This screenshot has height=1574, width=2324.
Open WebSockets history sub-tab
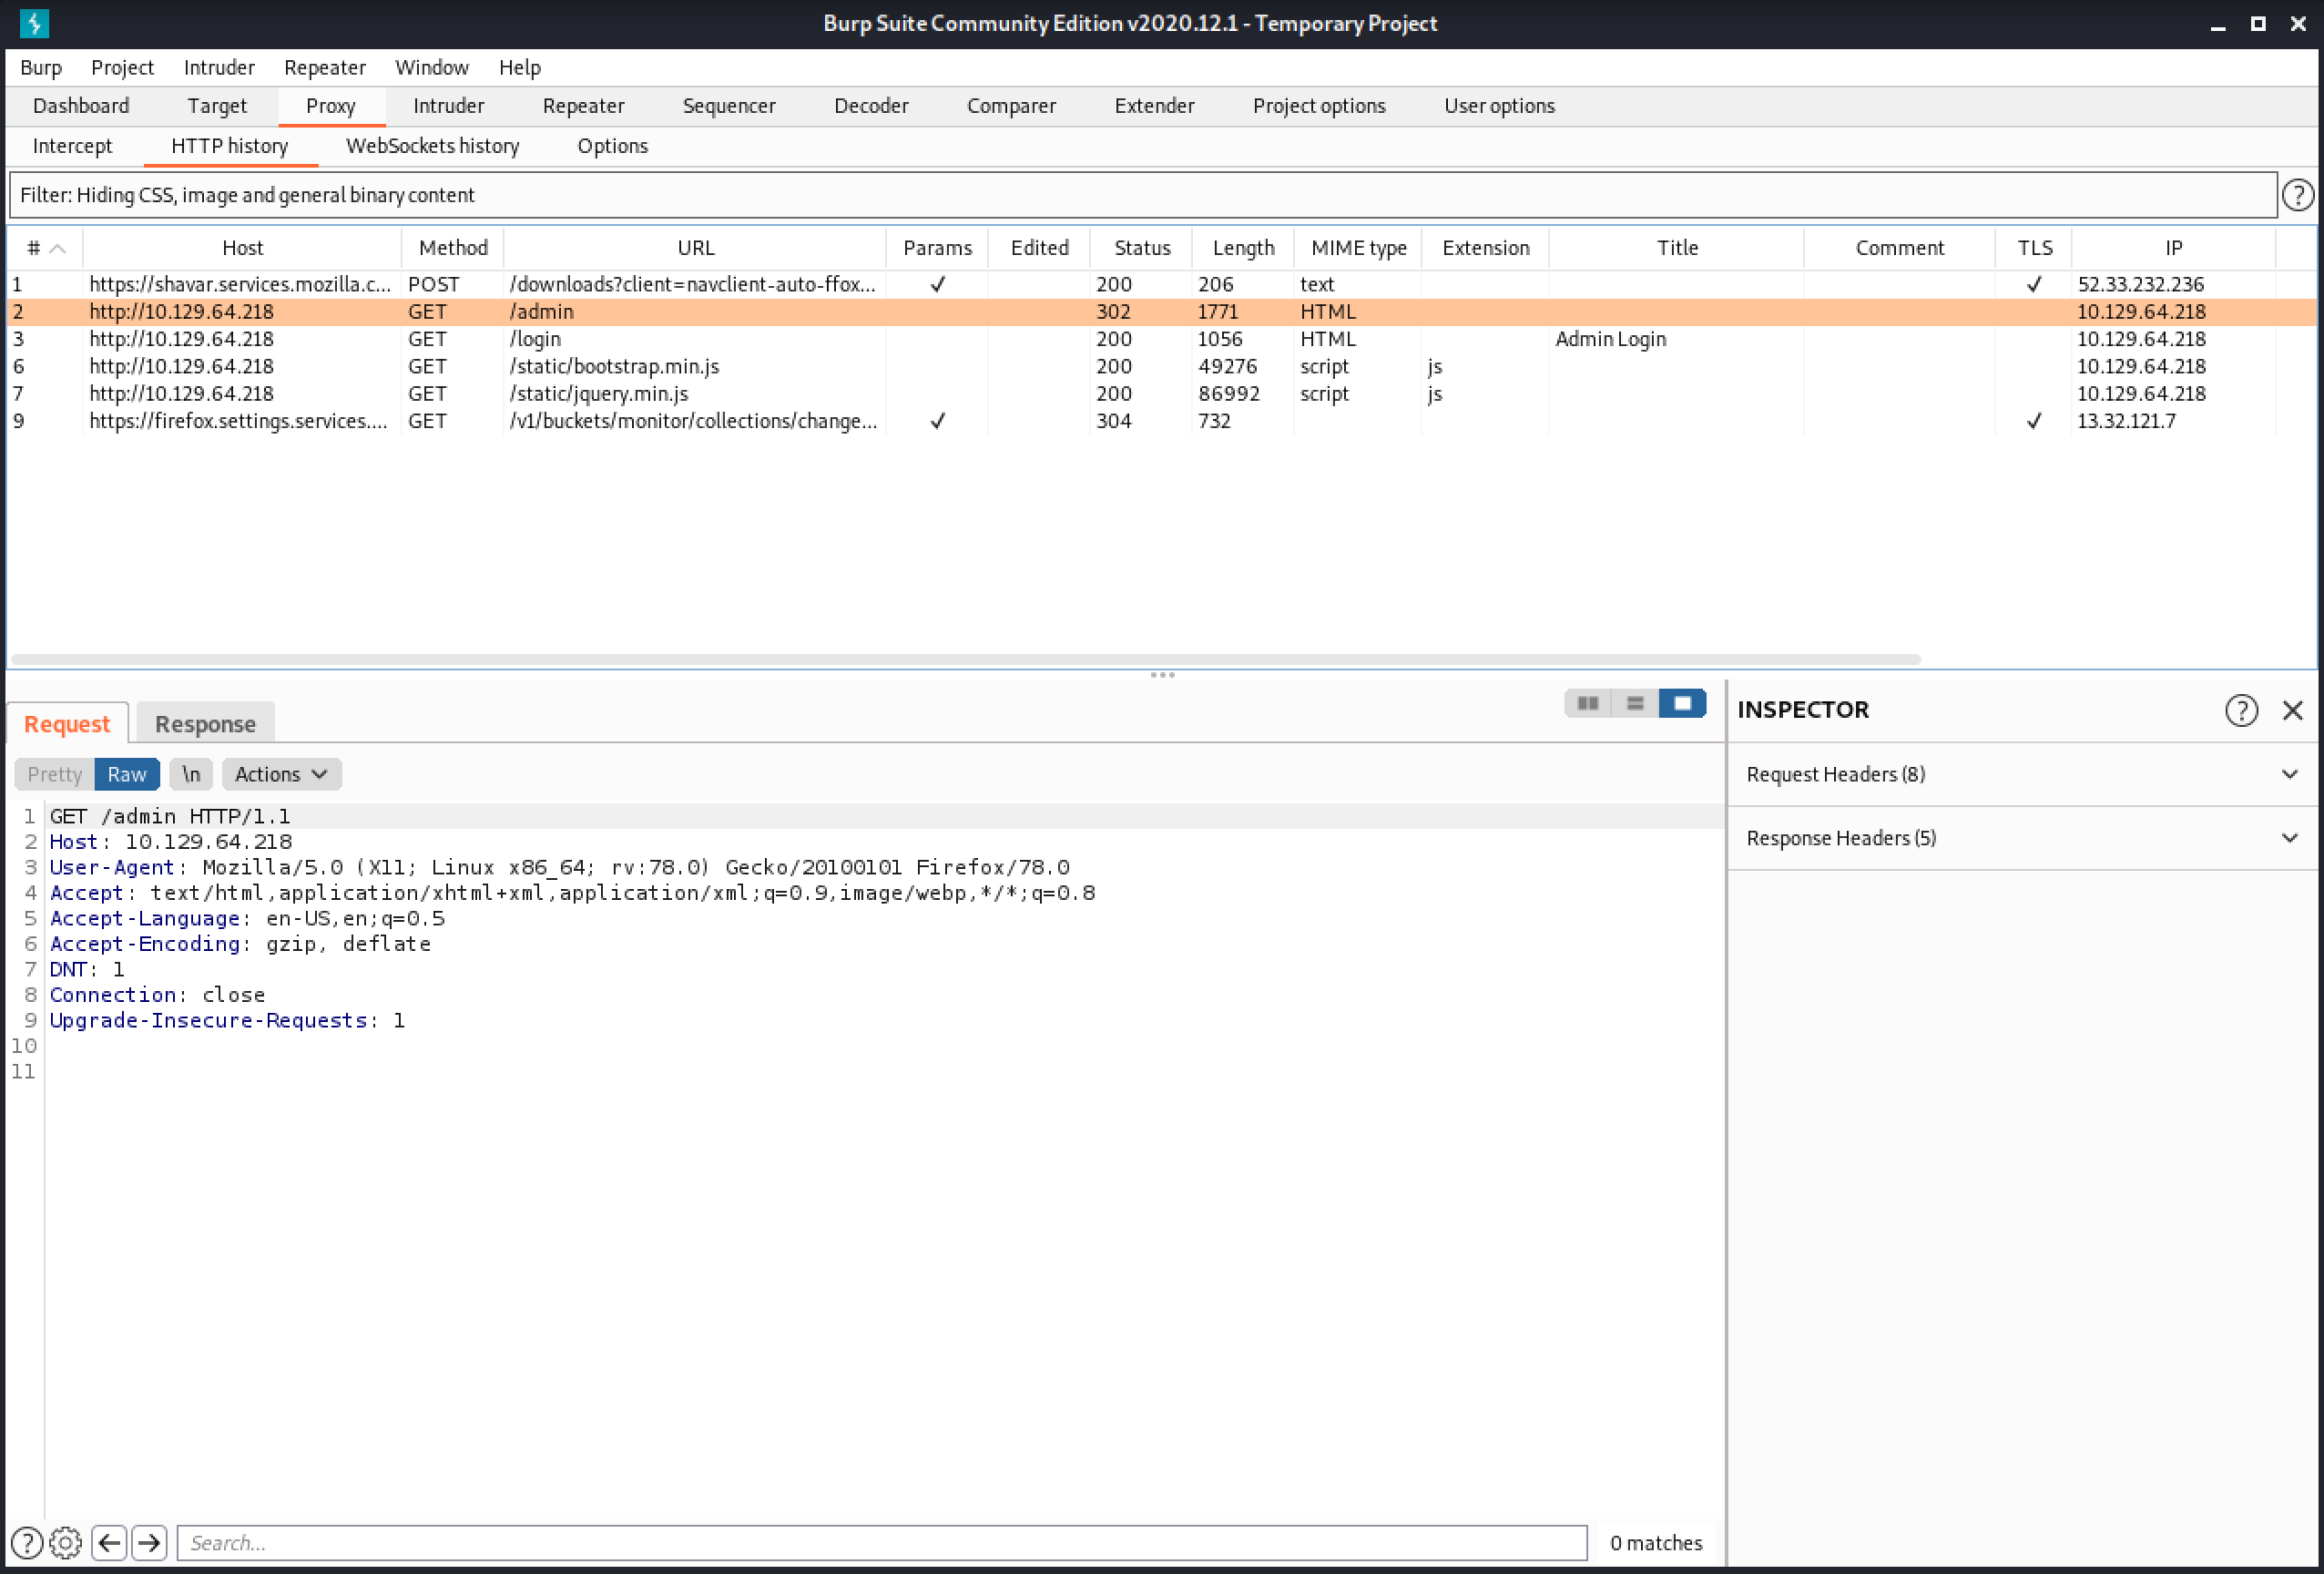433,146
